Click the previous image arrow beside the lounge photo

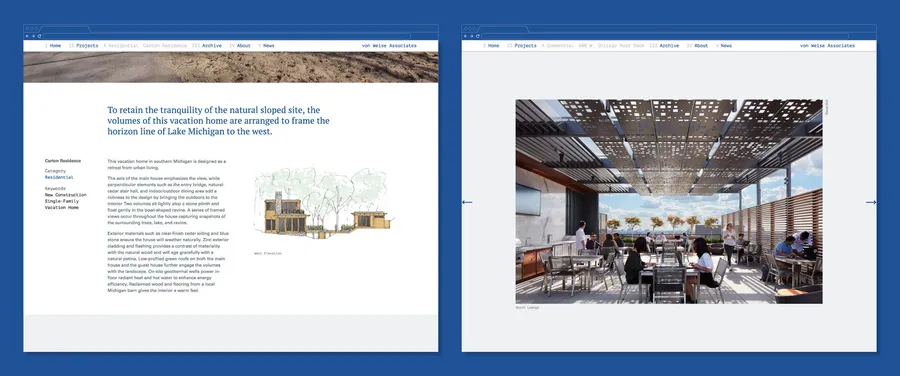(x=467, y=202)
